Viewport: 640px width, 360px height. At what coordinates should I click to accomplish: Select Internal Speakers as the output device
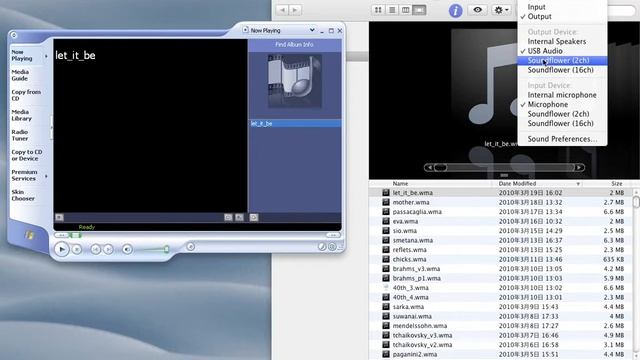pos(562,41)
